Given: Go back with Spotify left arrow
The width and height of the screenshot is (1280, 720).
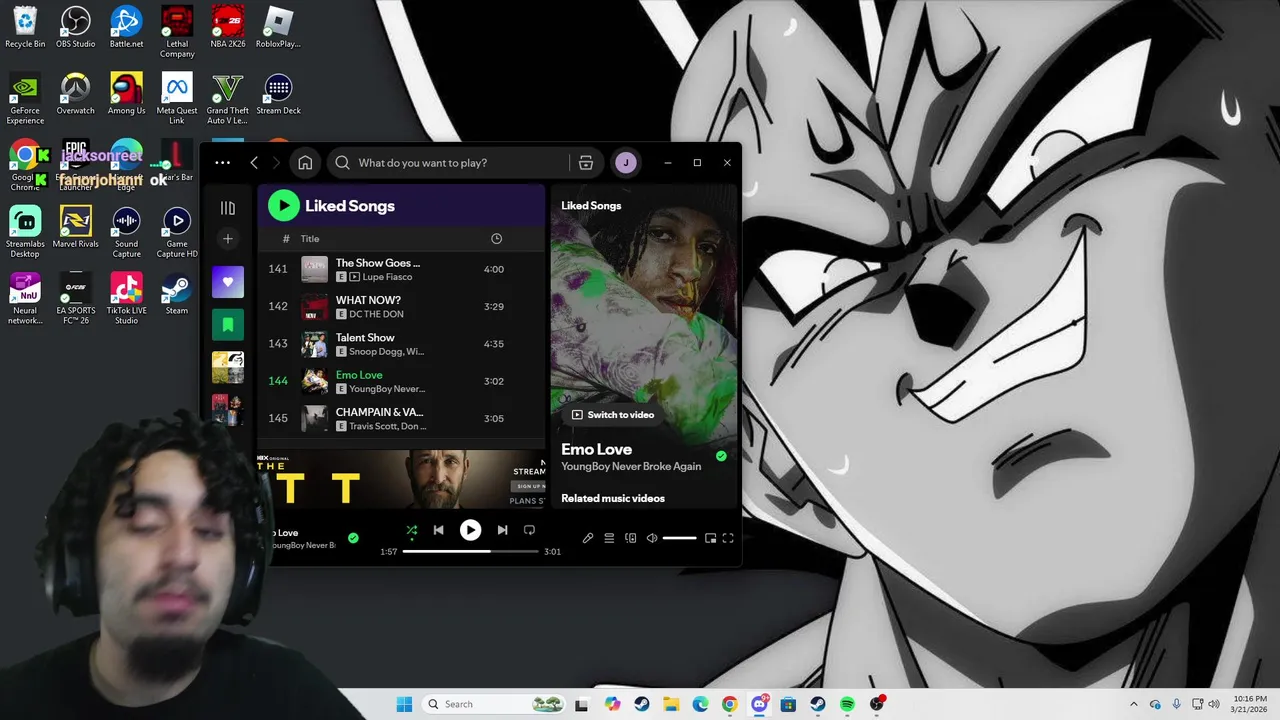Looking at the screenshot, I should [254, 163].
